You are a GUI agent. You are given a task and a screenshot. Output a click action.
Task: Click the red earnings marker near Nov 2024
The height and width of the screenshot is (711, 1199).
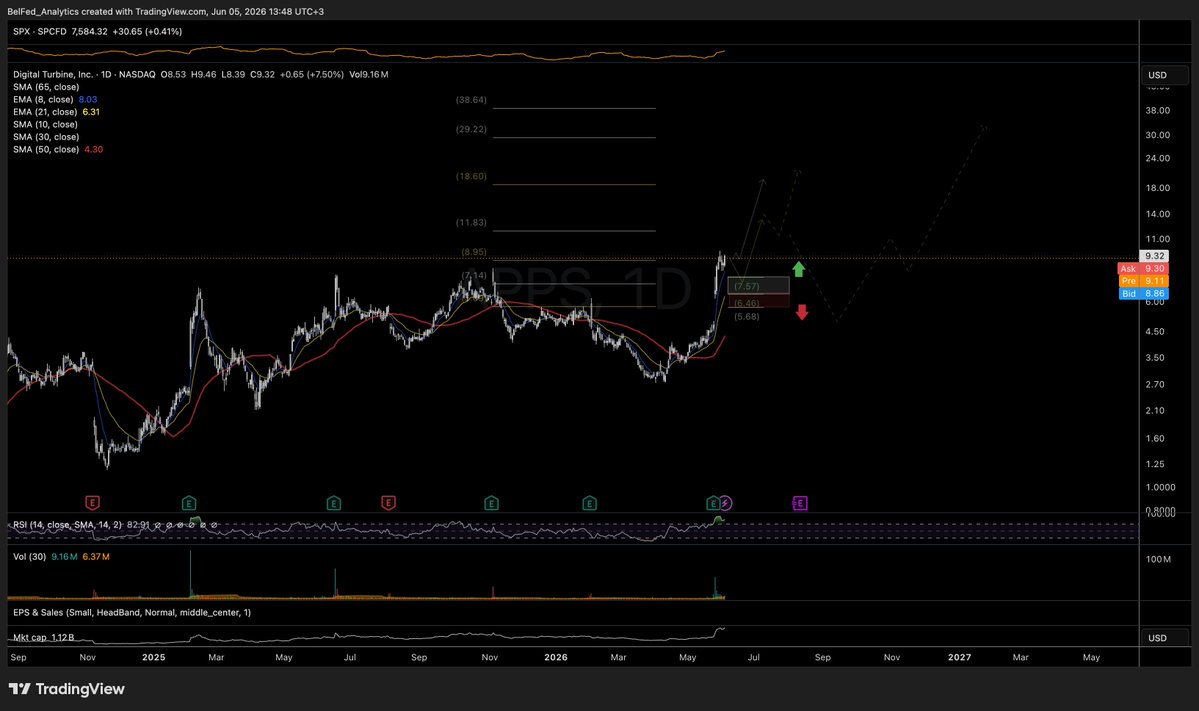tap(93, 503)
